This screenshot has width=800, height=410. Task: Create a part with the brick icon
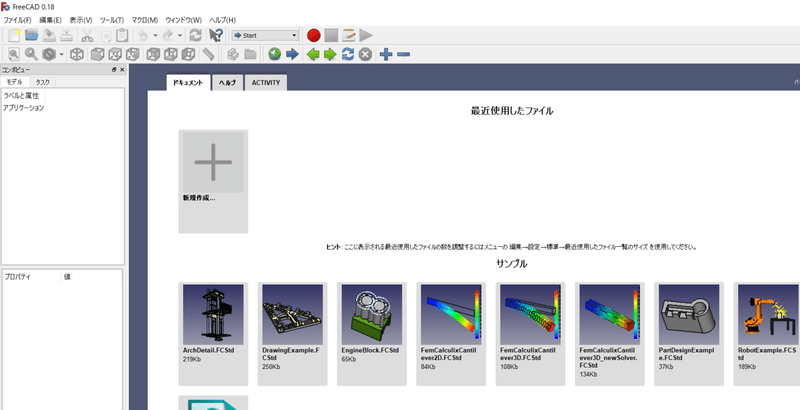tap(233, 54)
